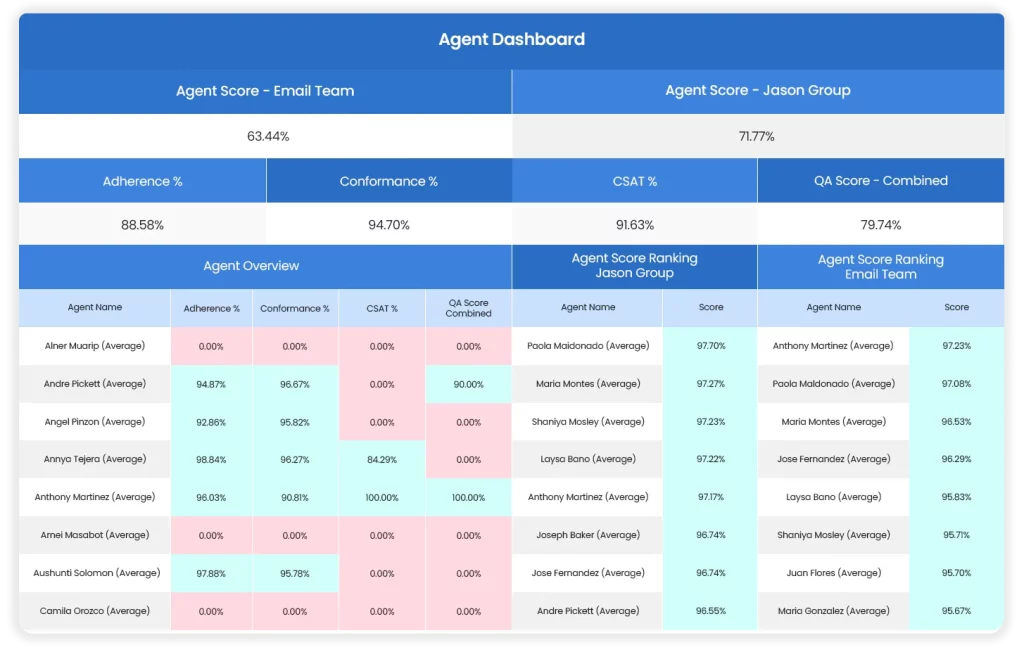Select Andre Pickett in the Agent Overview table

click(95, 384)
